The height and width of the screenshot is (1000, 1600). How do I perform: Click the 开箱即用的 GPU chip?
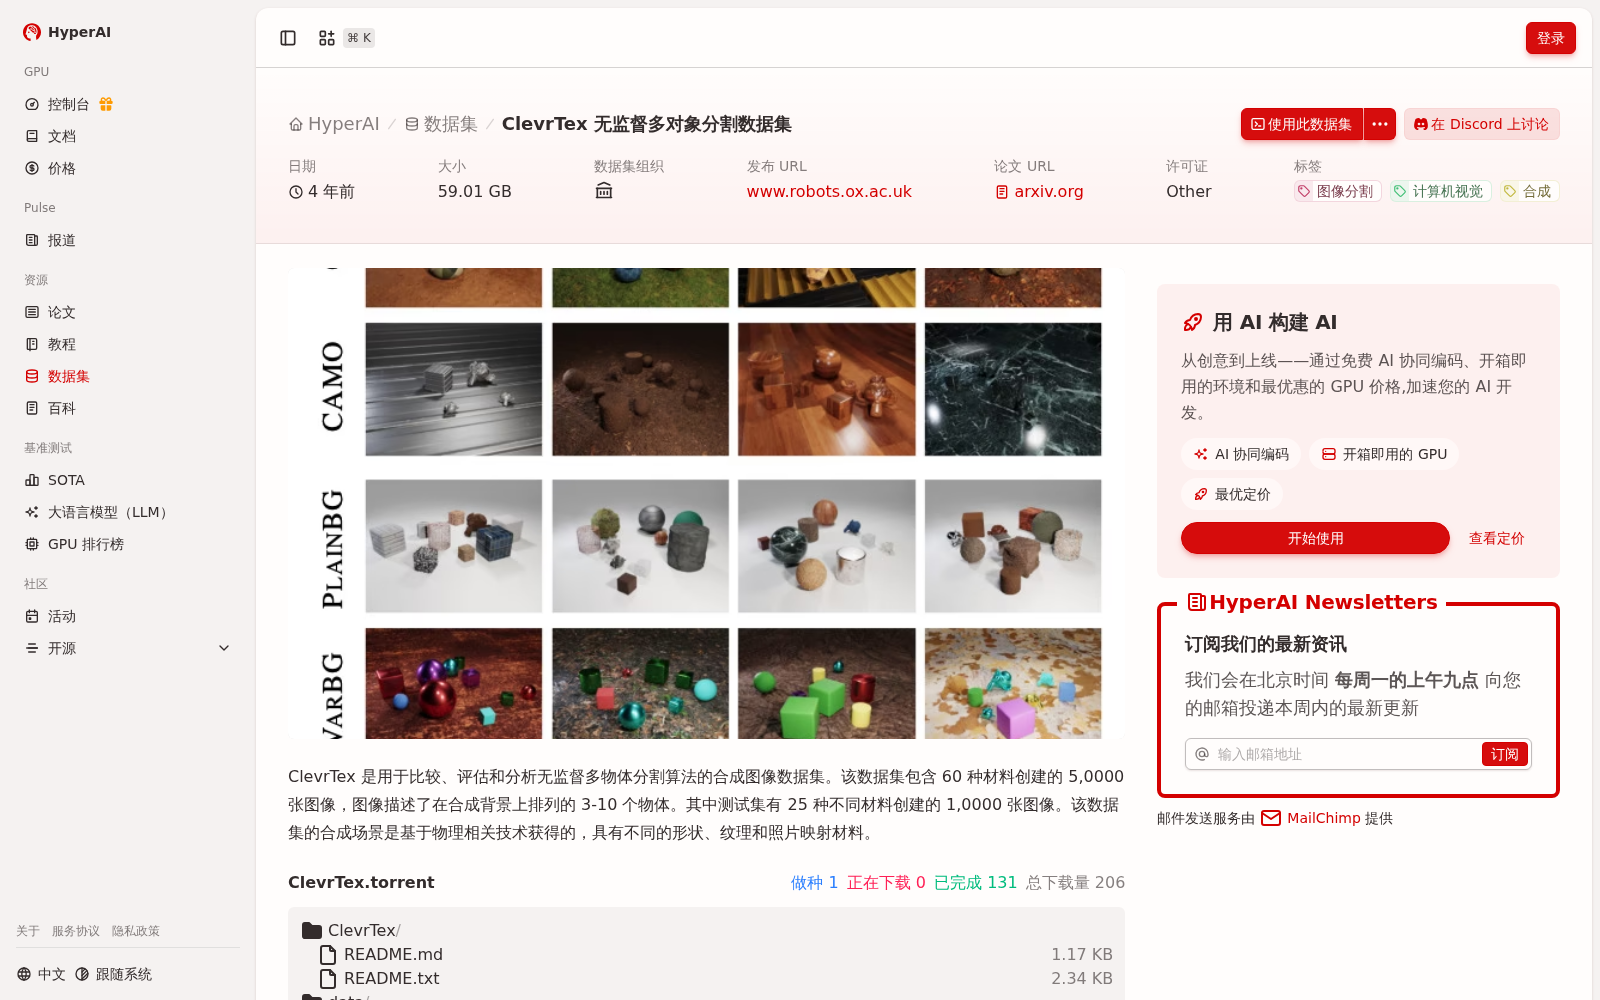pyautogui.click(x=1384, y=454)
